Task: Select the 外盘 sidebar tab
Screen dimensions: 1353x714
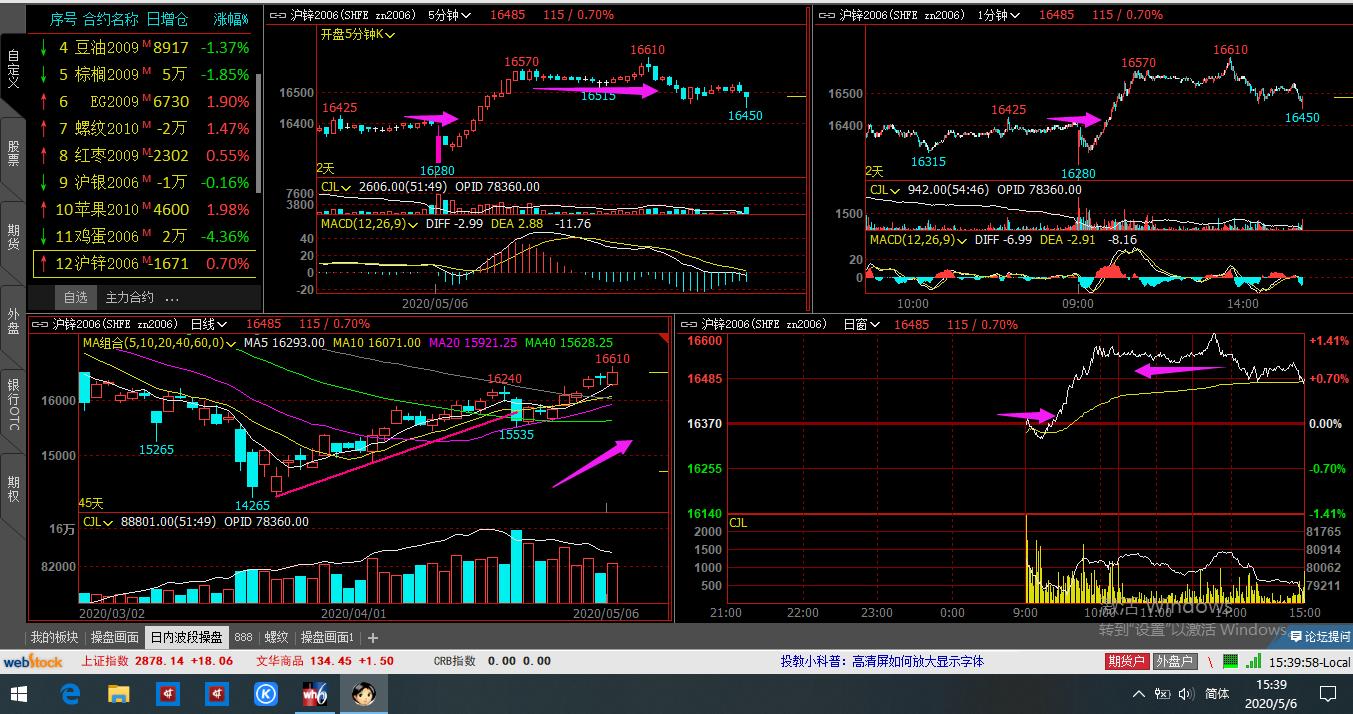Action: click(x=13, y=321)
